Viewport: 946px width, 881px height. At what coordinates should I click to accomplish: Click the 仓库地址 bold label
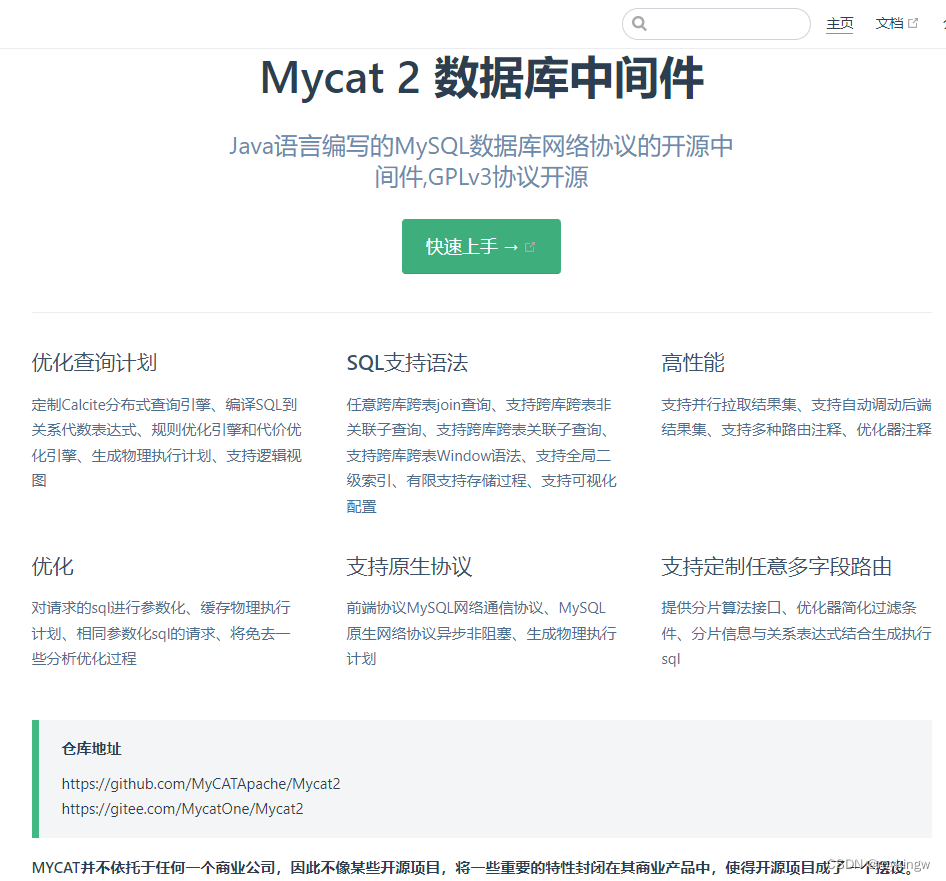point(92,749)
